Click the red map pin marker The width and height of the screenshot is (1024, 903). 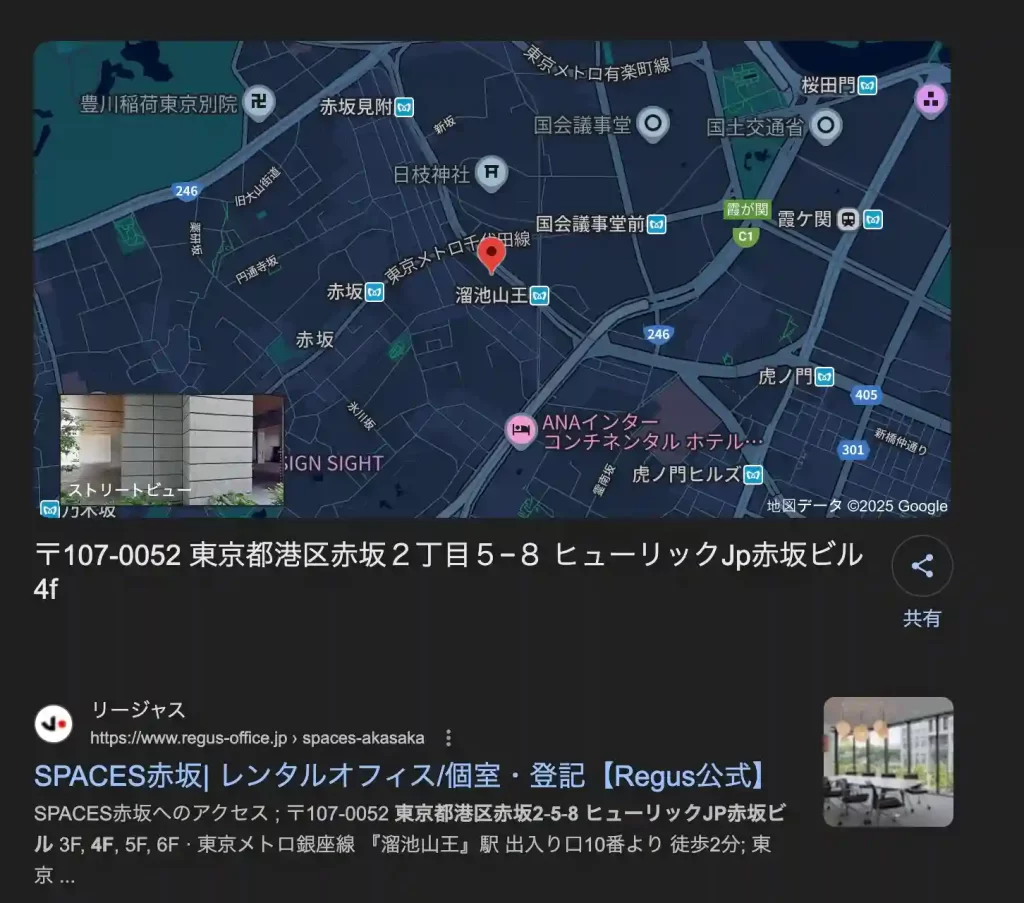coord(491,253)
